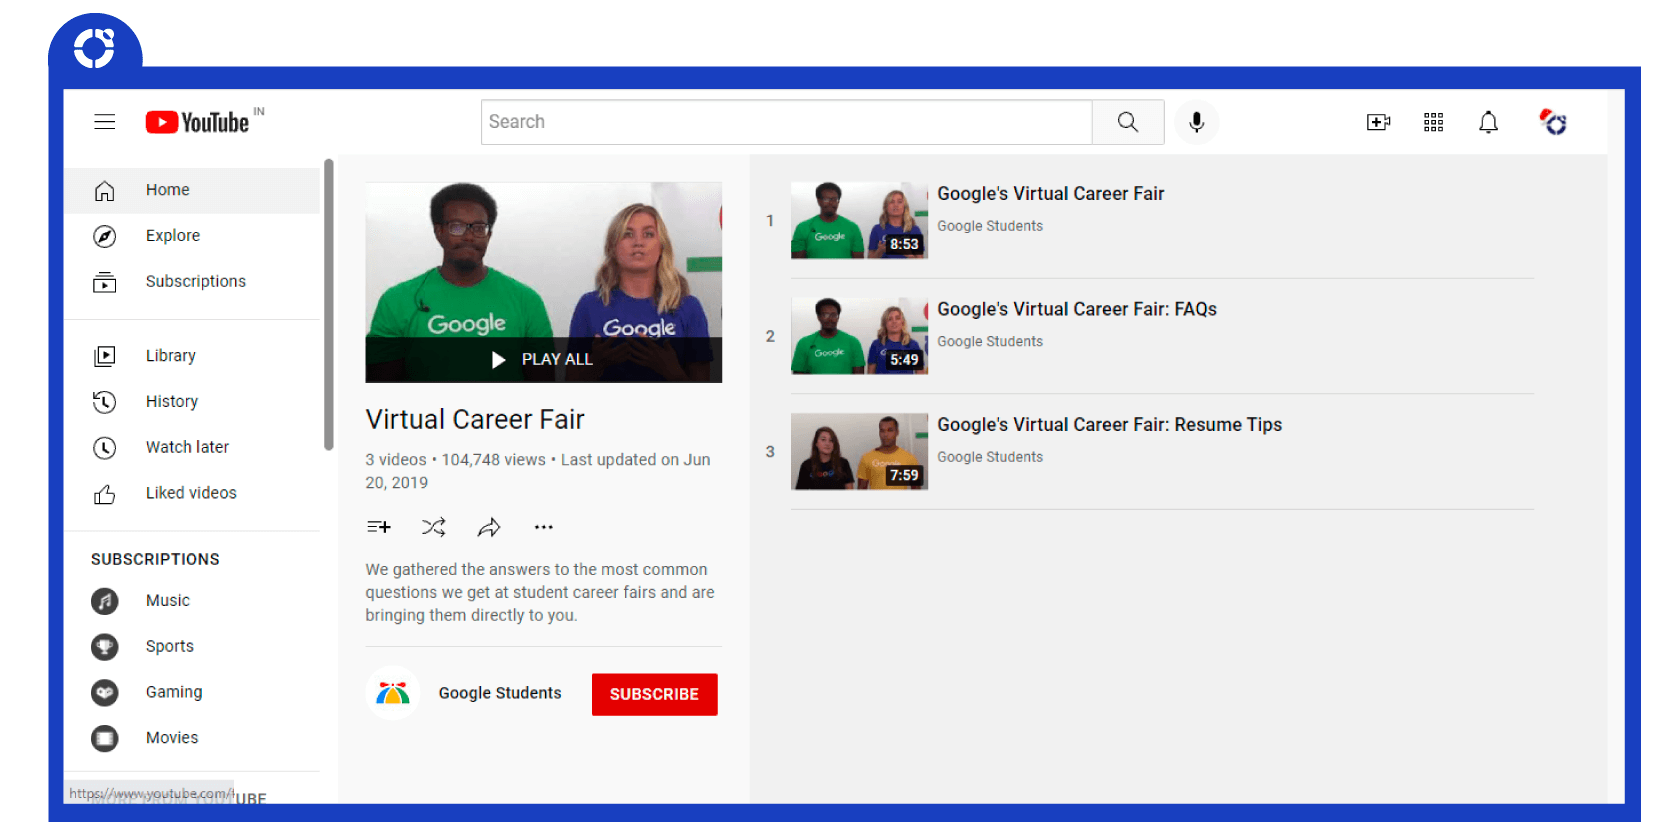Open Music subscription label
1680x840 pixels.
click(168, 601)
